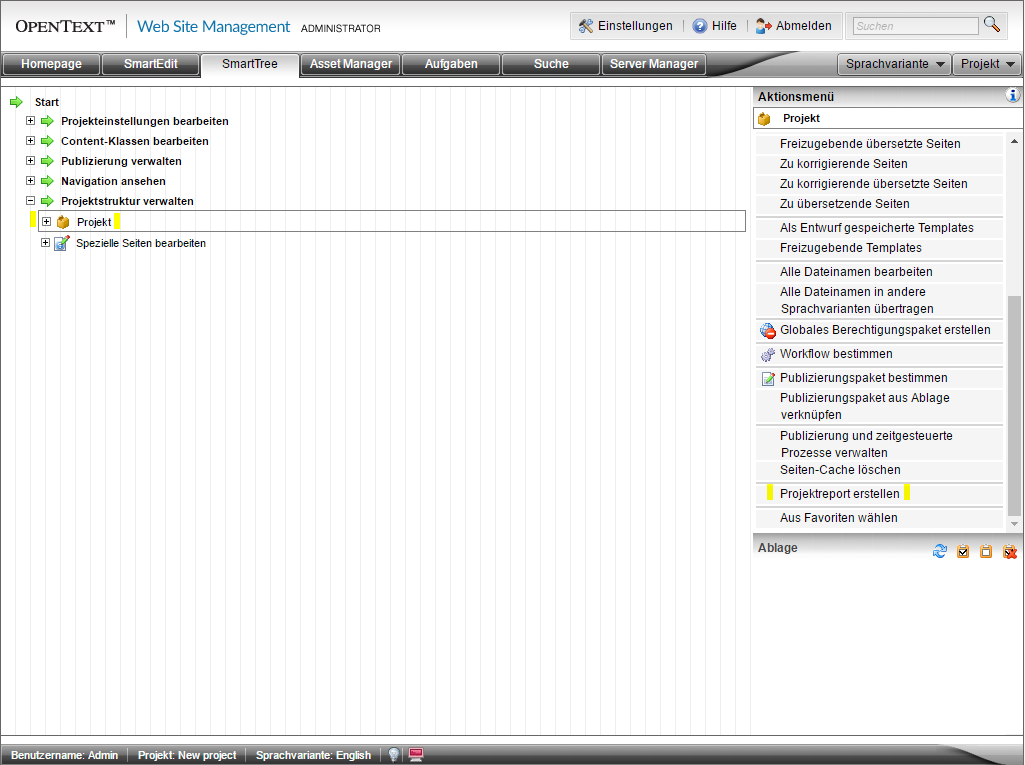
Task: Click the Projekt package icon in the tree
Action: 63,222
